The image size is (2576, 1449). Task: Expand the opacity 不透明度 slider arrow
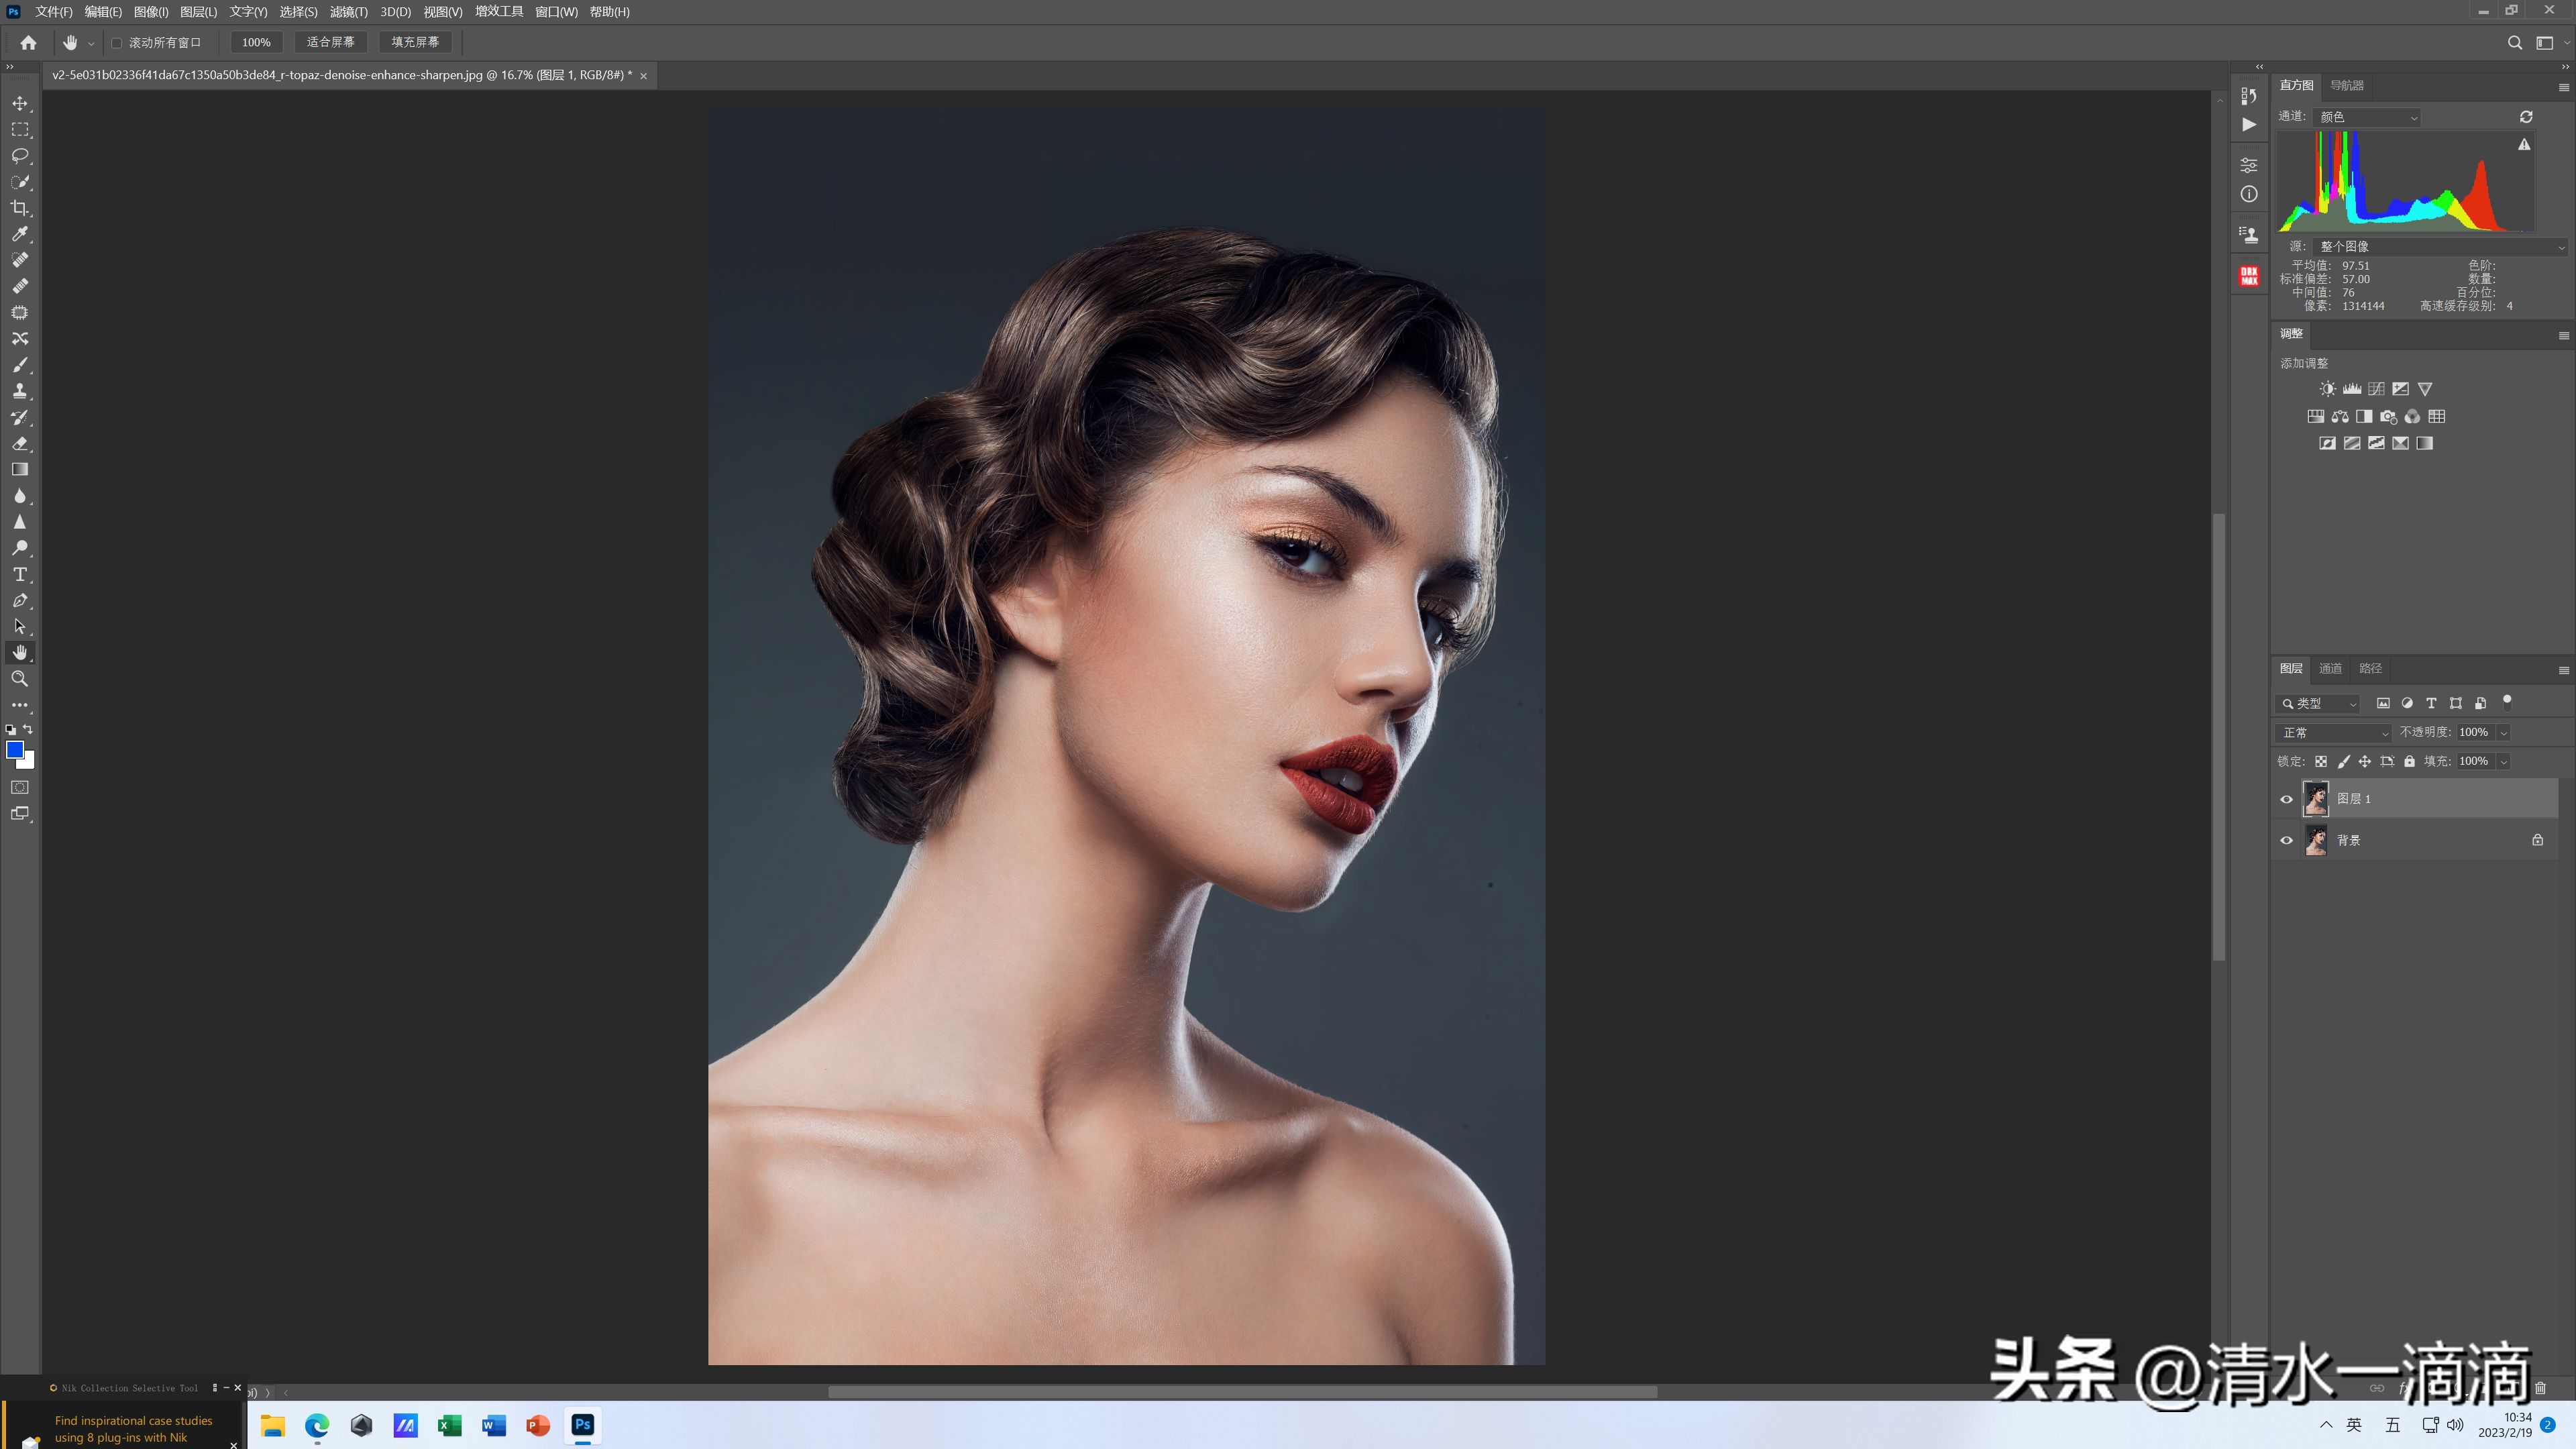tap(2504, 733)
